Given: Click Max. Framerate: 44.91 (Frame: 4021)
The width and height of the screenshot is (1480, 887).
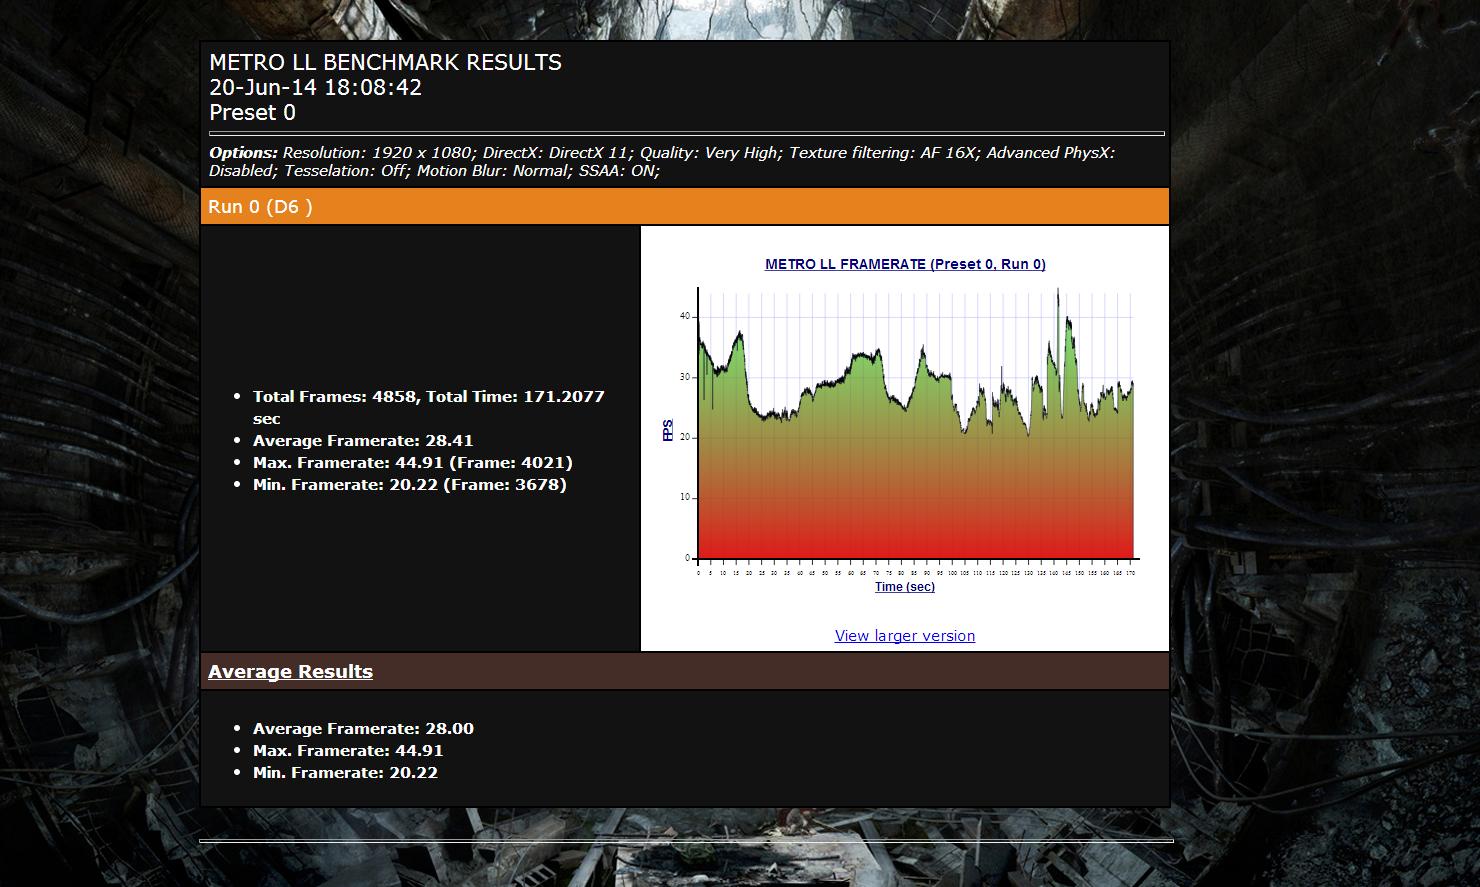Looking at the screenshot, I should 413,462.
